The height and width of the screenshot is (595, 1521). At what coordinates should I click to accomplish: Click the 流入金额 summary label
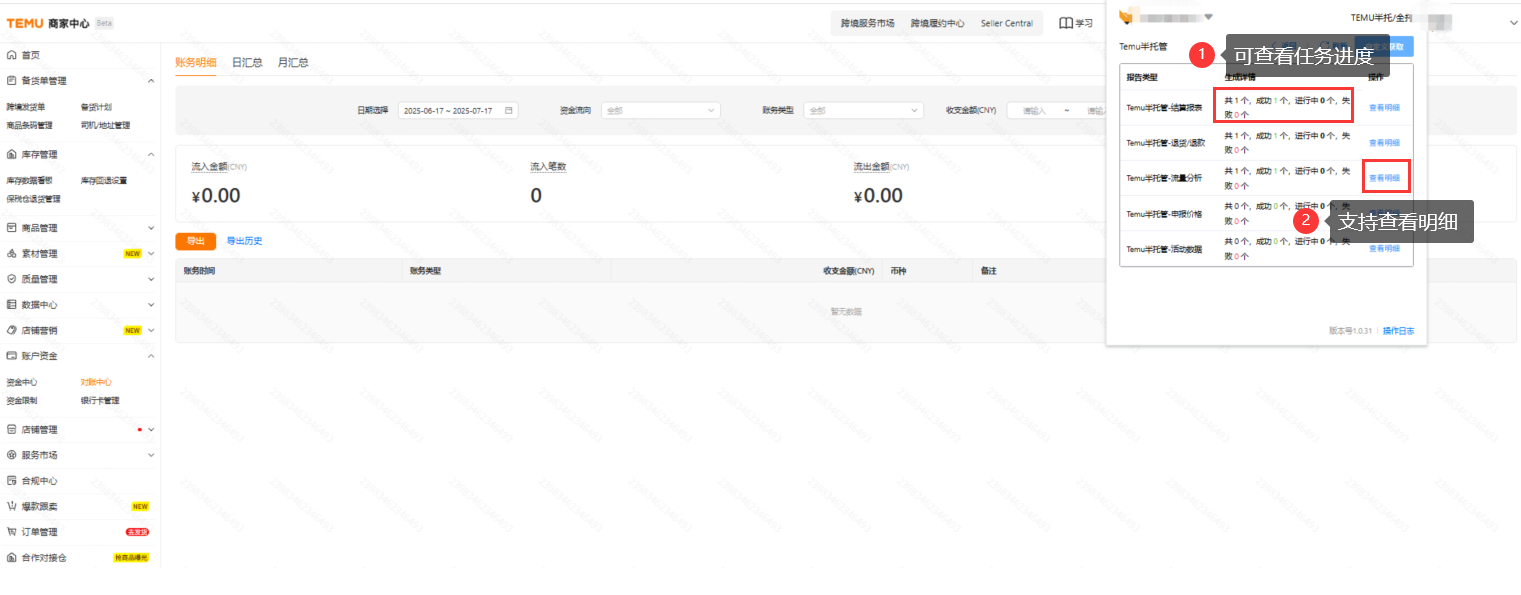pos(210,166)
